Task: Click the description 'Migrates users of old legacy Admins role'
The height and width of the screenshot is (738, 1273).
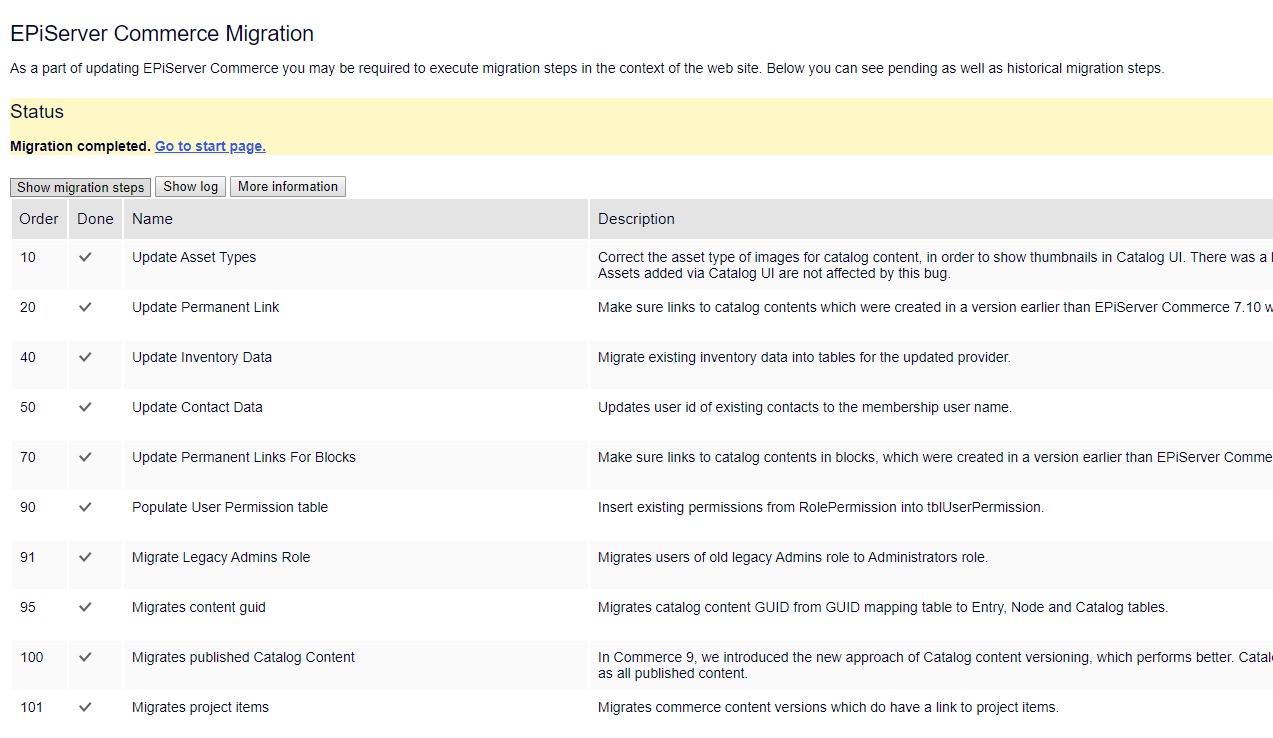Action: point(793,557)
